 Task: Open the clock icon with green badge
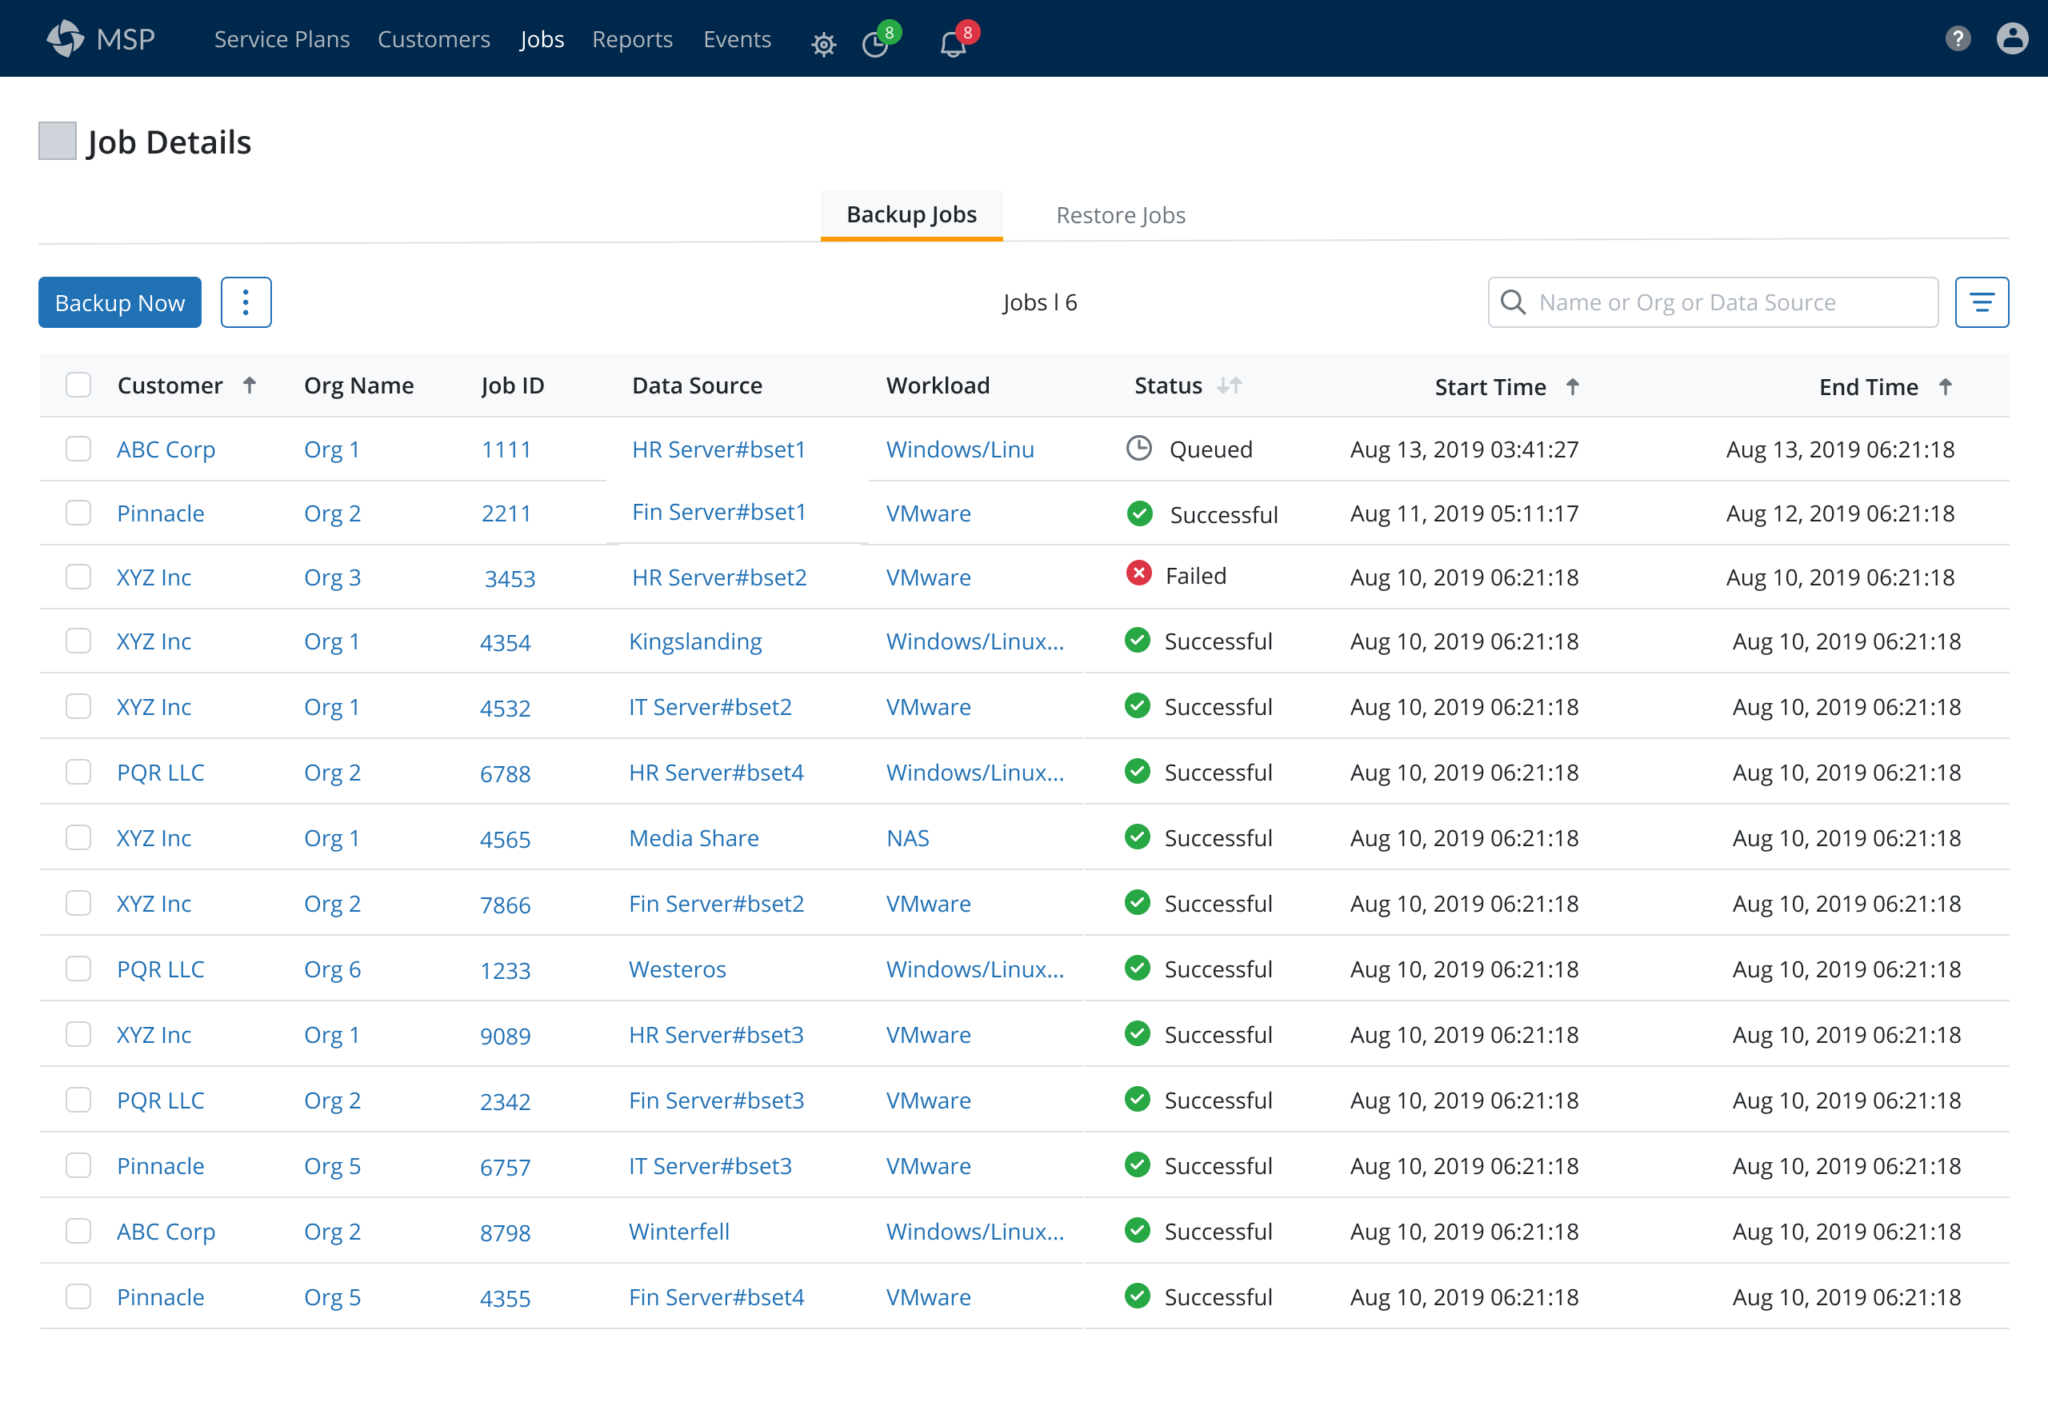875,44
